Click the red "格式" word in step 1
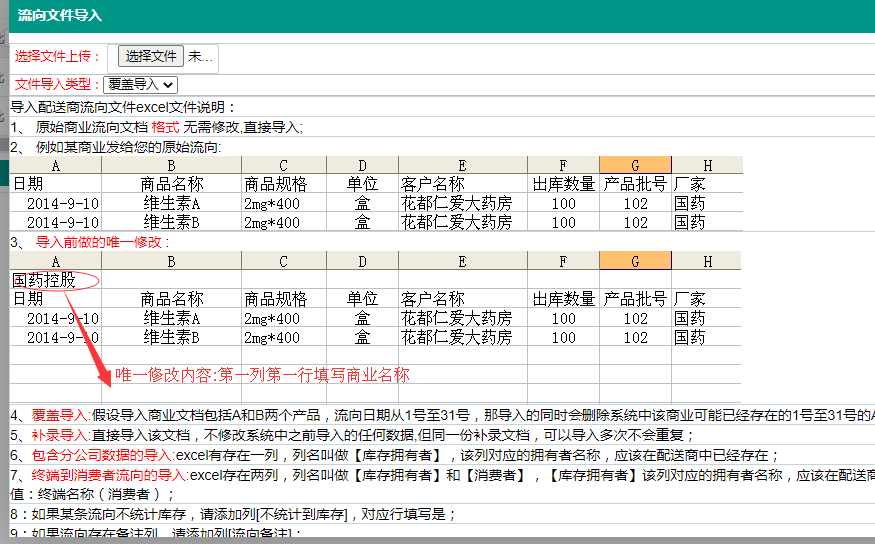 pos(165,127)
